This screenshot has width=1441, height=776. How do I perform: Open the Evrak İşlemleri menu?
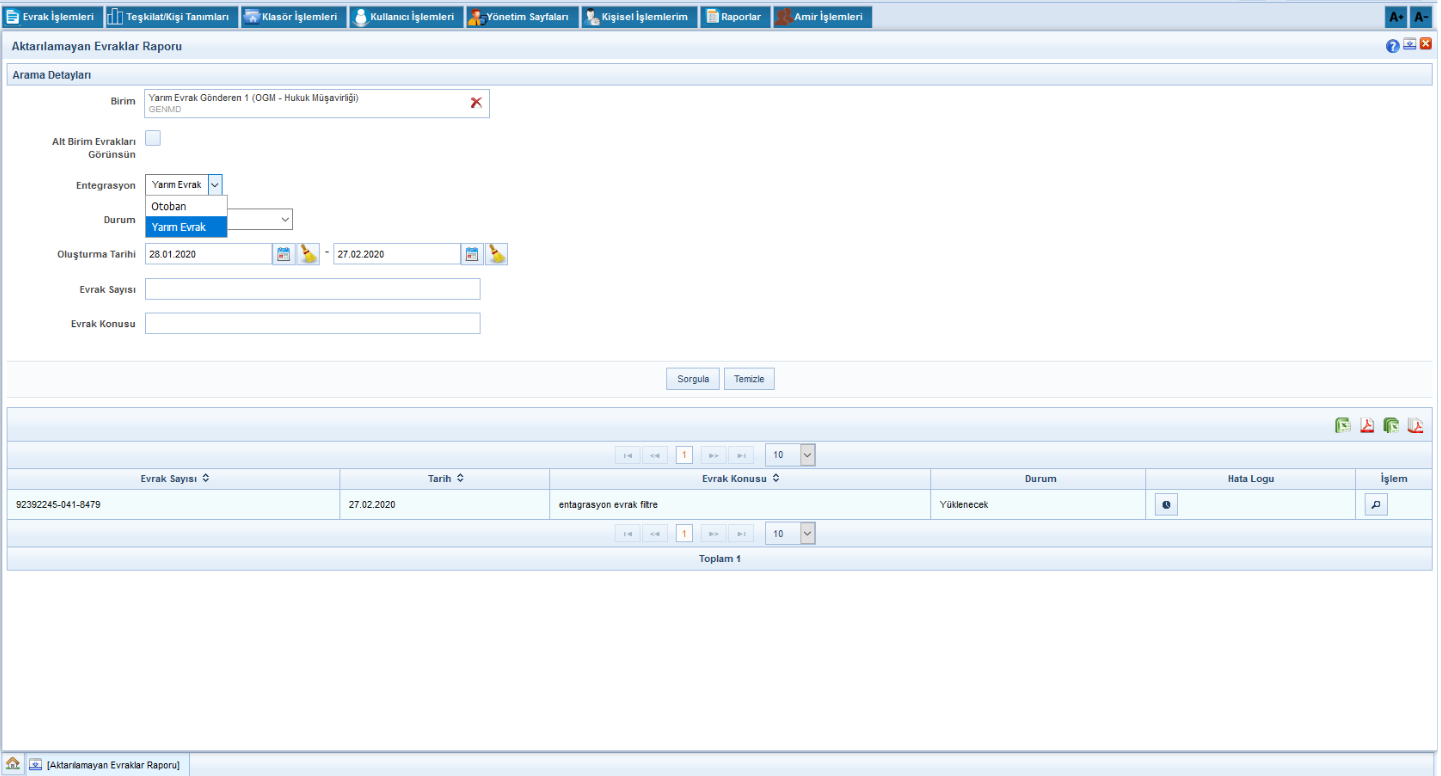pyautogui.click(x=52, y=17)
